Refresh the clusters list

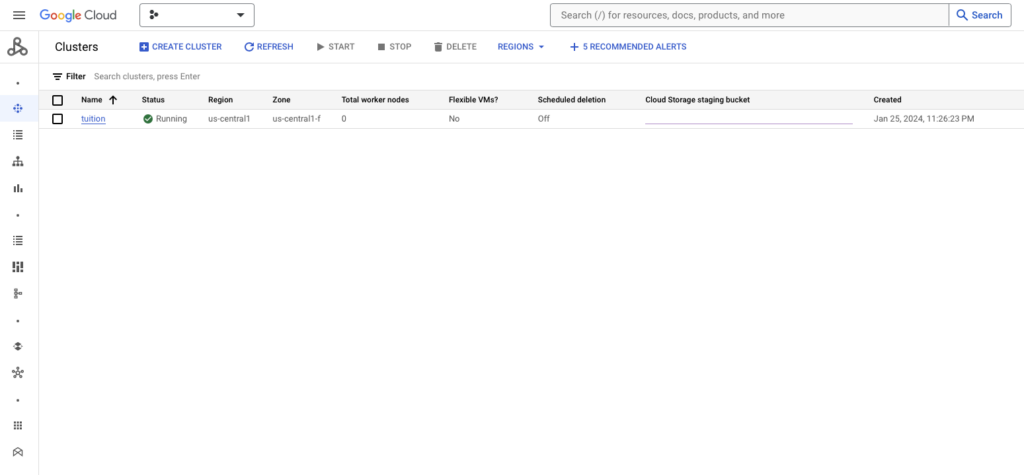[x=269, y=47]
